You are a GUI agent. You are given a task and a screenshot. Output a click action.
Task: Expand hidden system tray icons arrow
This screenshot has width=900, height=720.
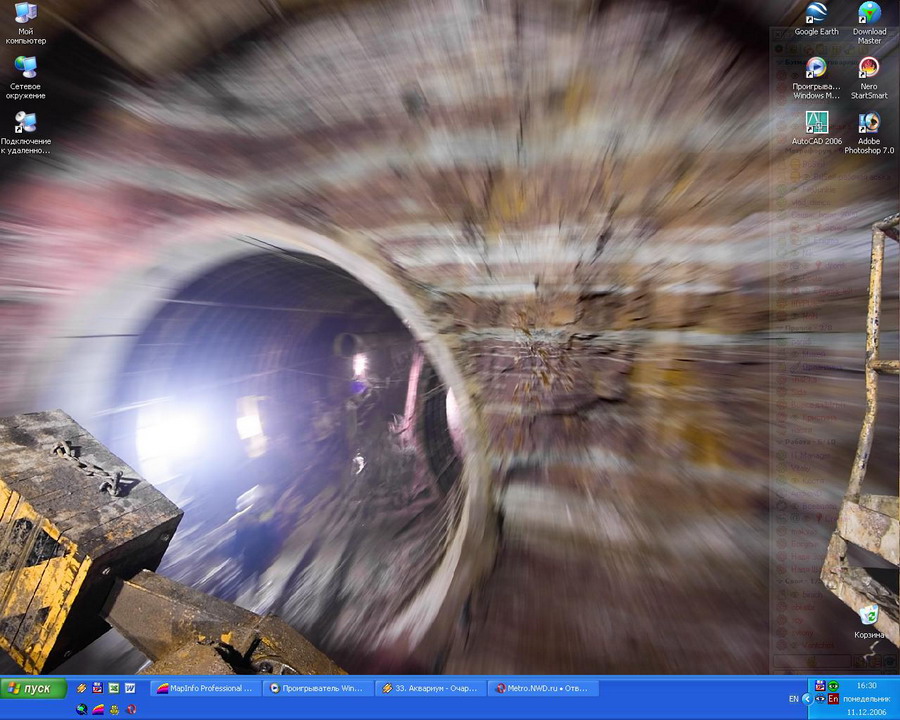coord(807,698)
